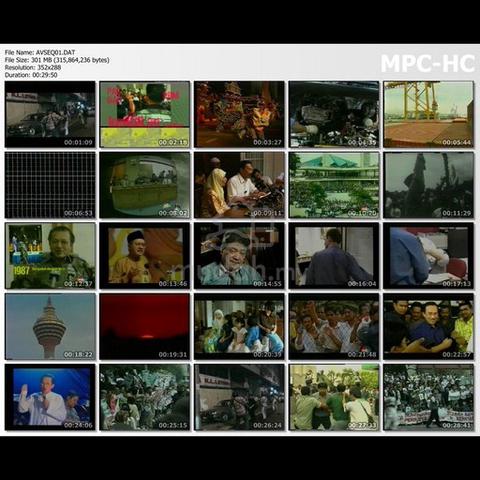480x480 pixels.
Task: Click the lion dance frame at 00:03:27
Action: point(239,114)
